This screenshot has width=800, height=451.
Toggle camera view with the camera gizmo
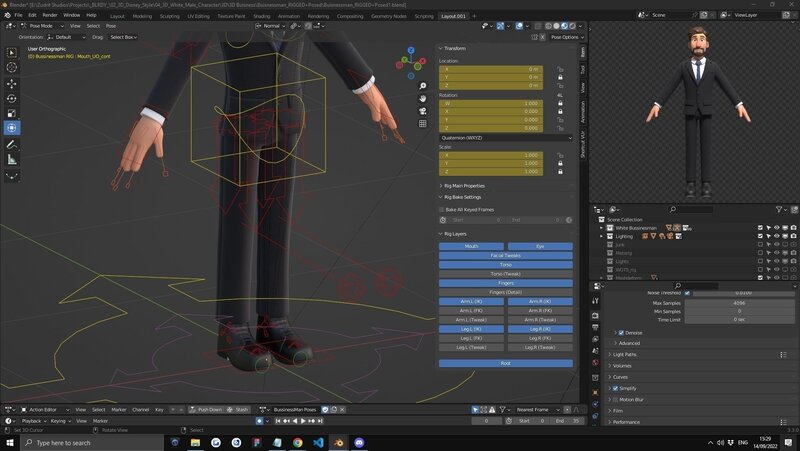[x=424, y=111]
